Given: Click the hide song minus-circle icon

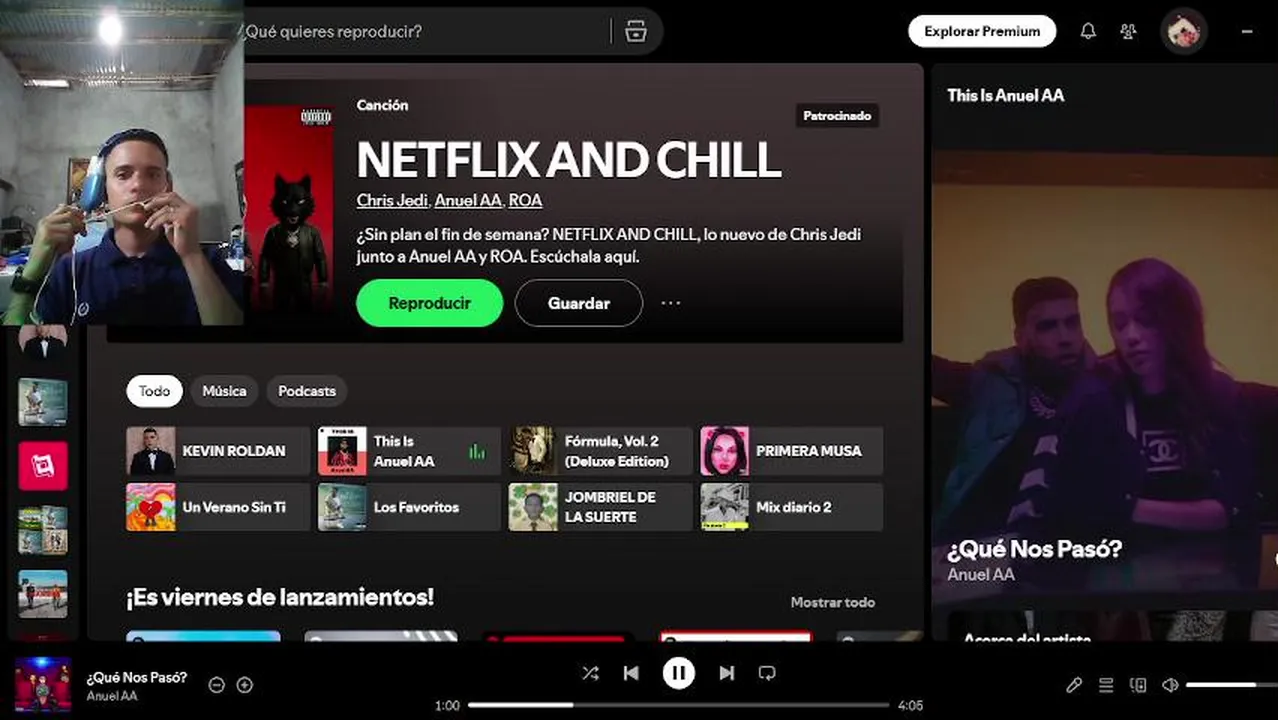Looking at the screenshot, I should click(x=216, y=685).
